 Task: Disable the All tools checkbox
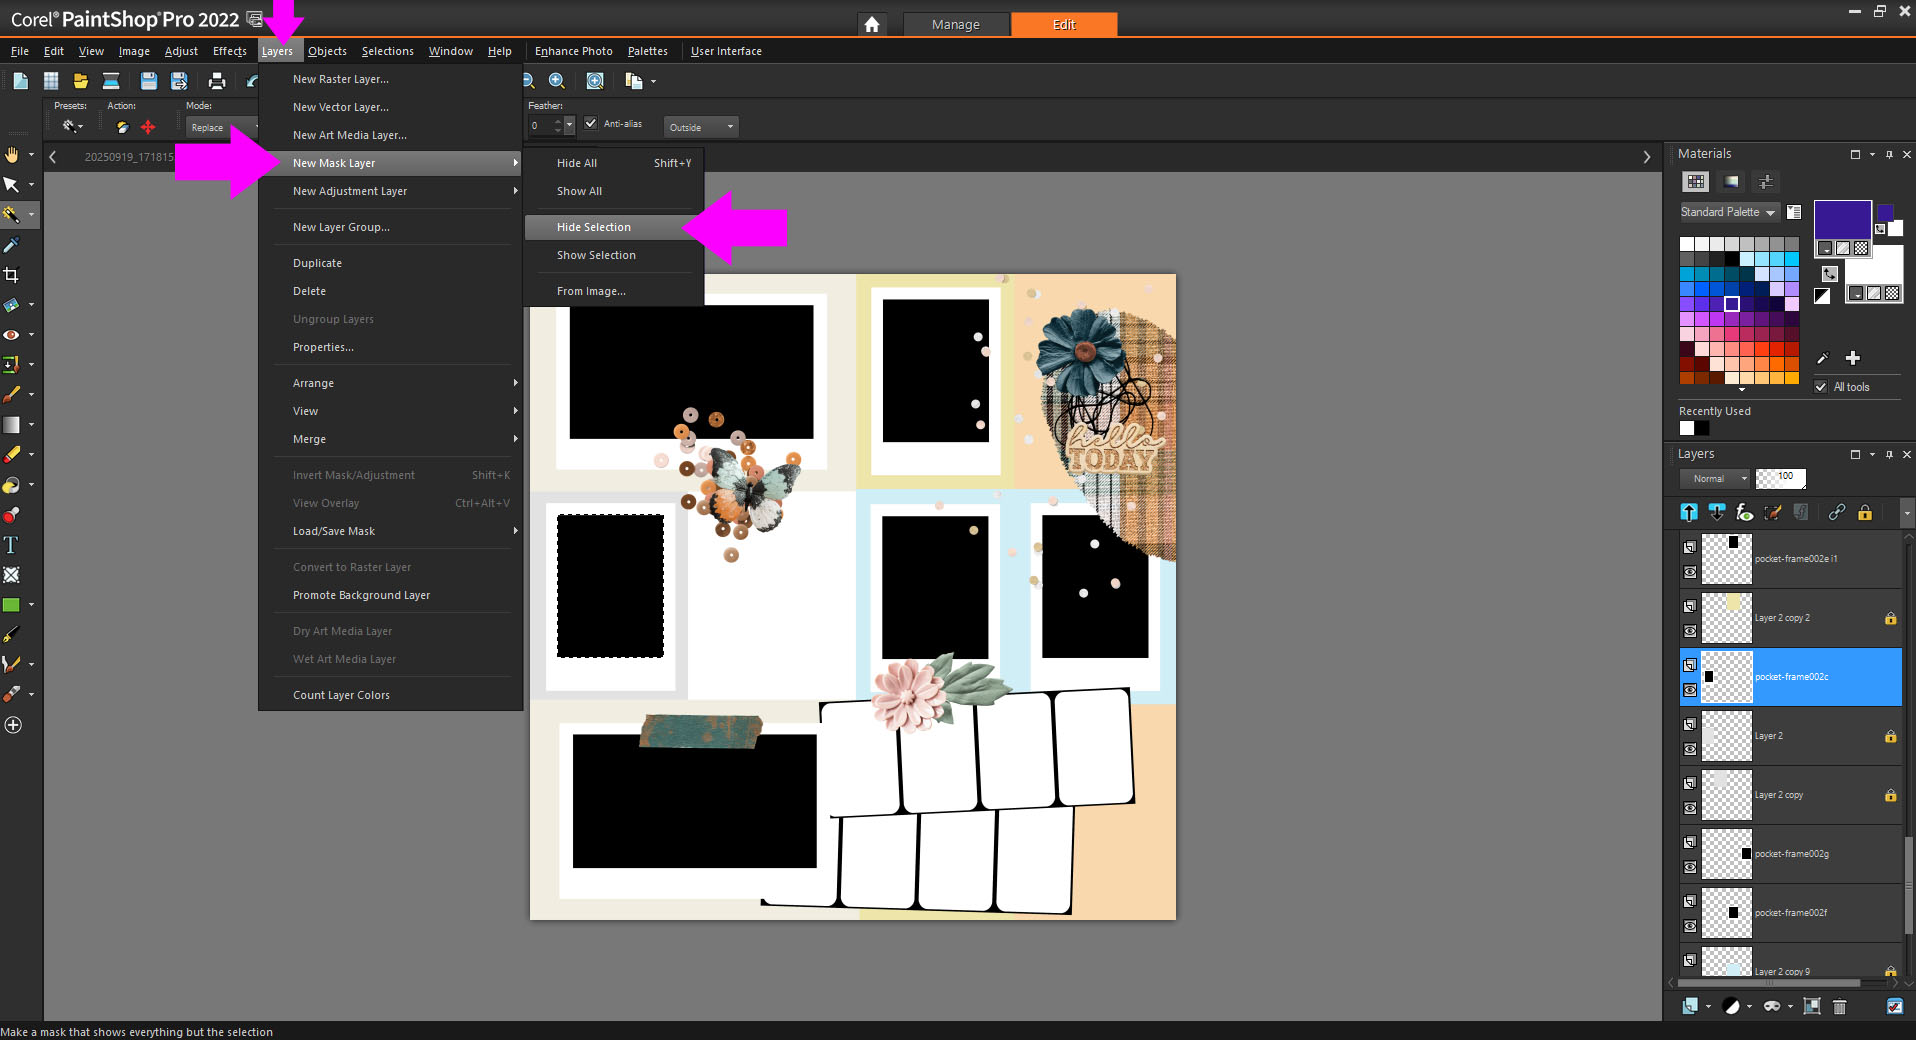coord(1821,387)
